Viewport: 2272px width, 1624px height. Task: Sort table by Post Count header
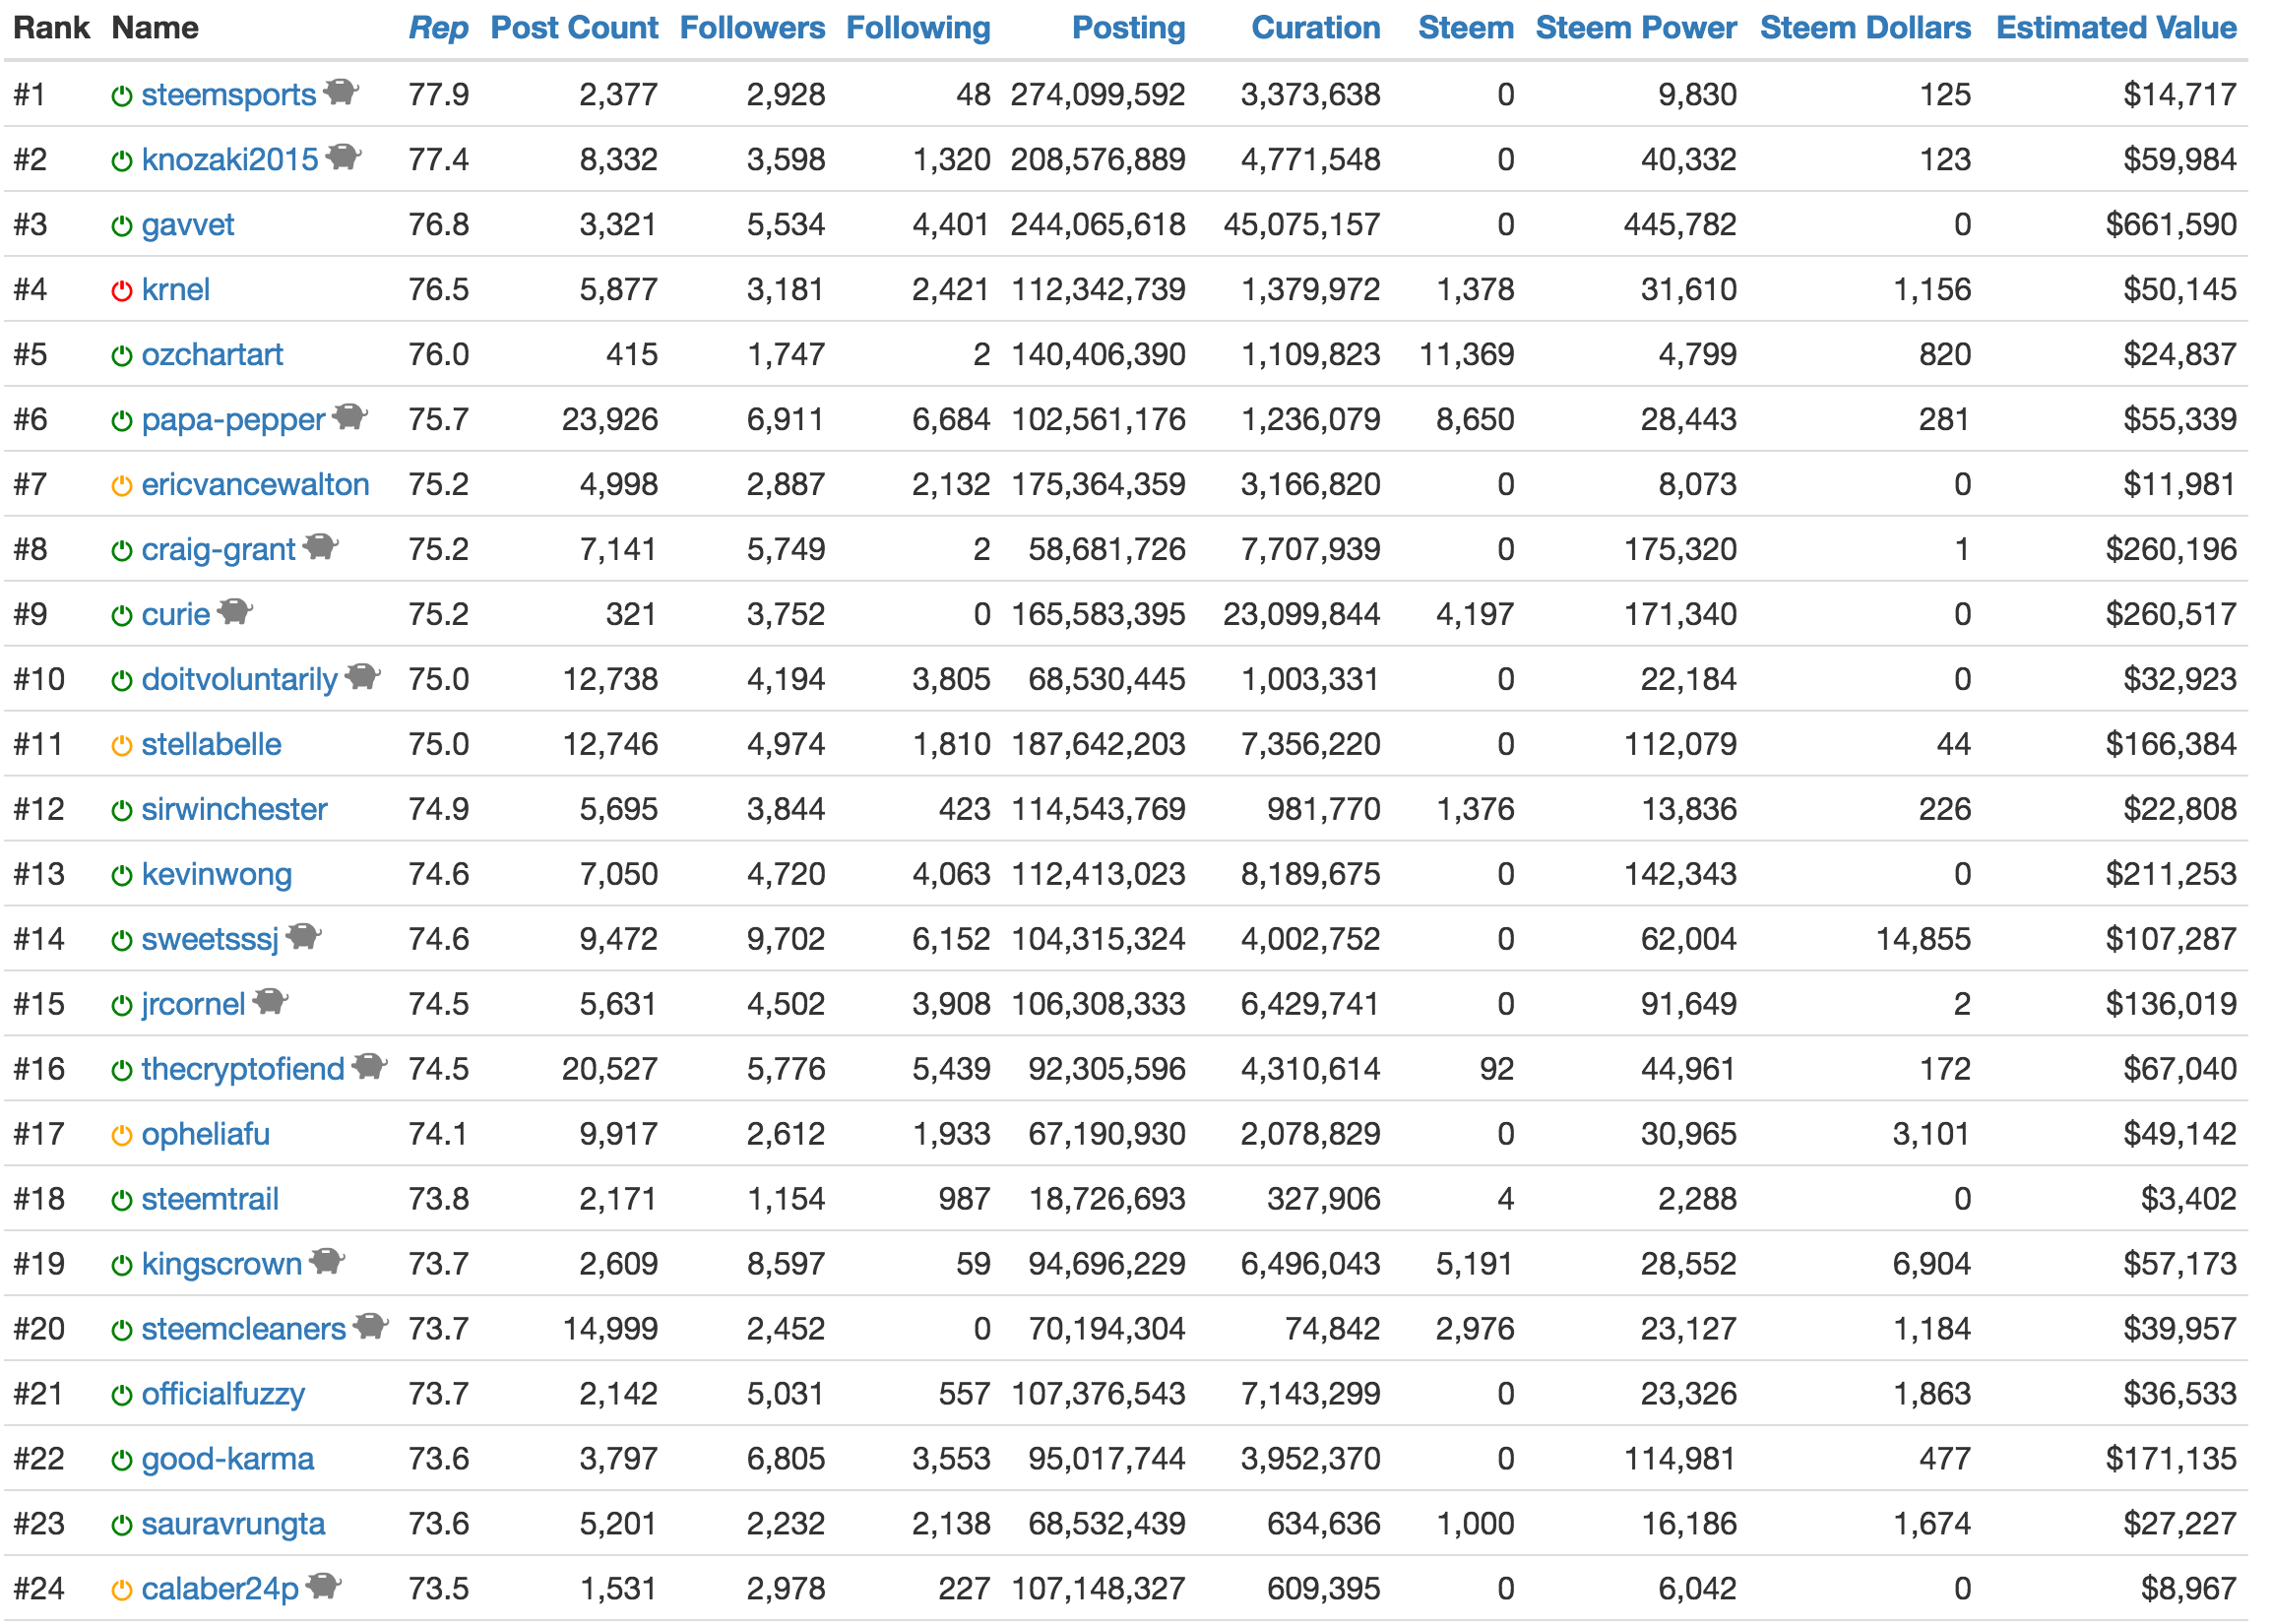(x=574, y=28)
